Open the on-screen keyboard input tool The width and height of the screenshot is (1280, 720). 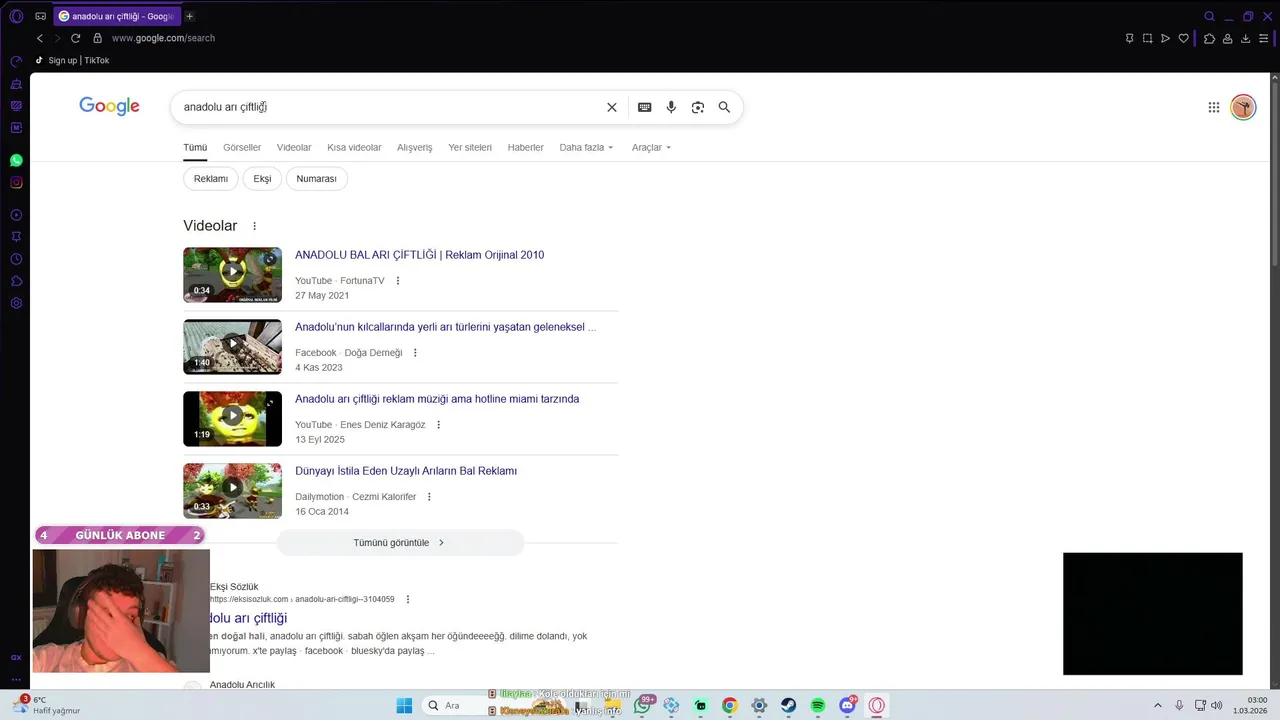tap(645, 107)
